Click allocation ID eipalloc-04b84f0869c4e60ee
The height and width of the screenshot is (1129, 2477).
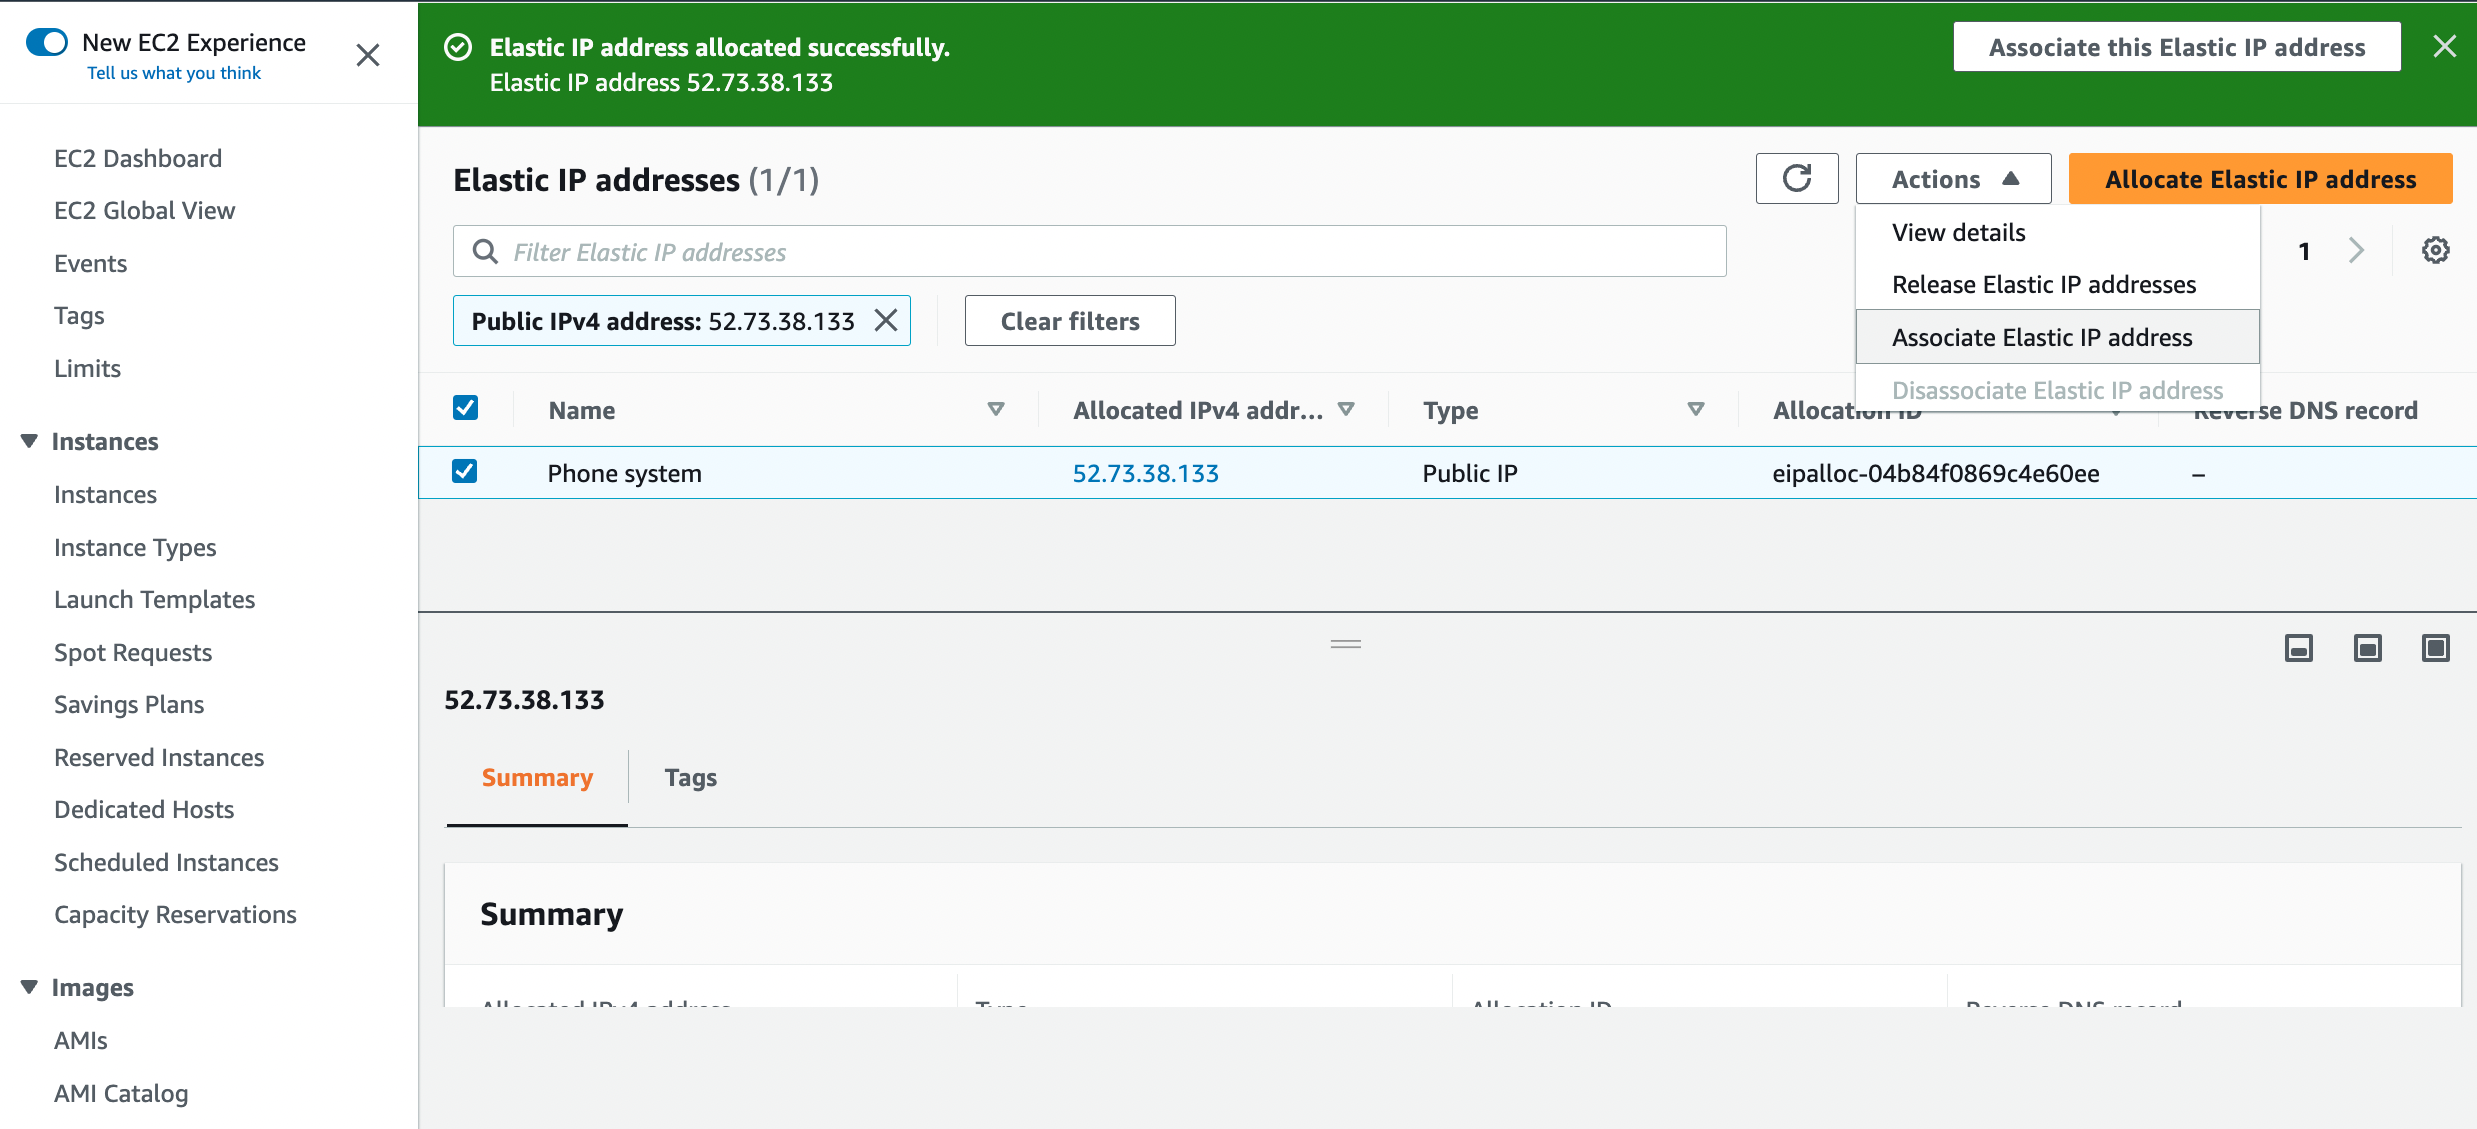pos(1935,473)
